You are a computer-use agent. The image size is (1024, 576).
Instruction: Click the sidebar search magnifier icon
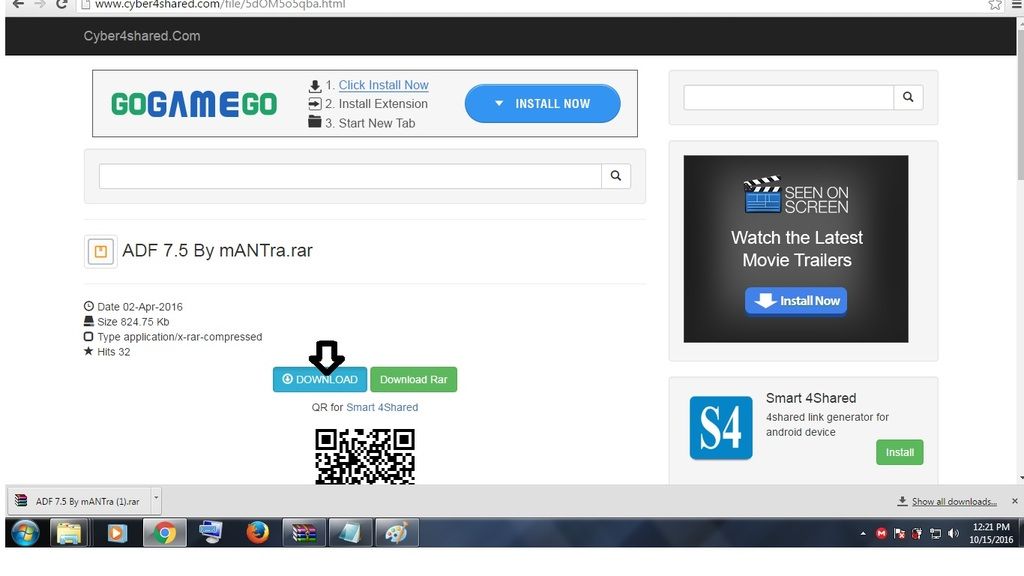(x=908, y=97)
